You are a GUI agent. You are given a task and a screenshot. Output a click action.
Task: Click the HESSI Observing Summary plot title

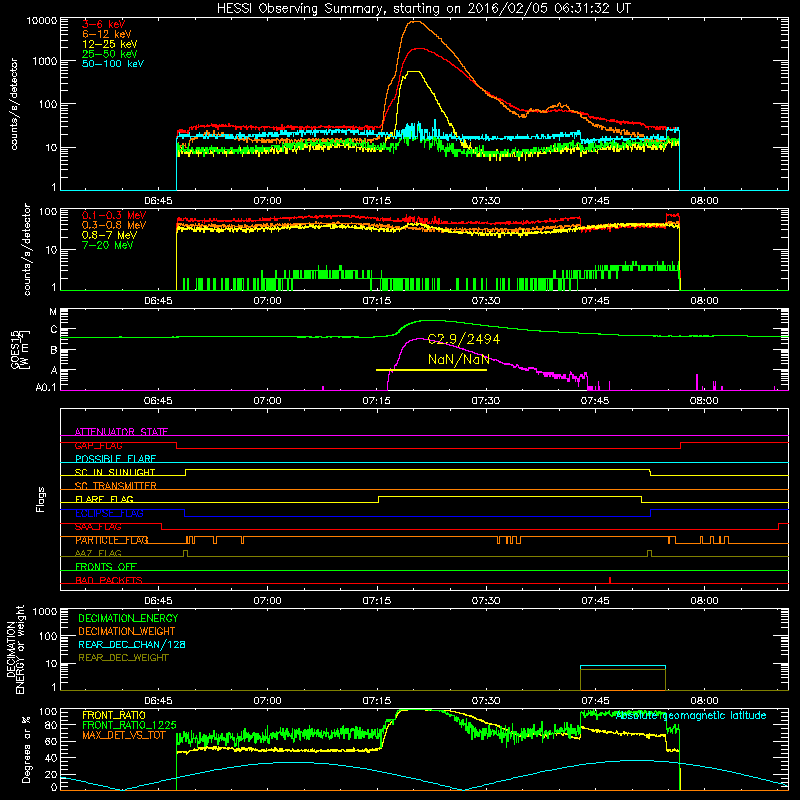pos(423,9)
